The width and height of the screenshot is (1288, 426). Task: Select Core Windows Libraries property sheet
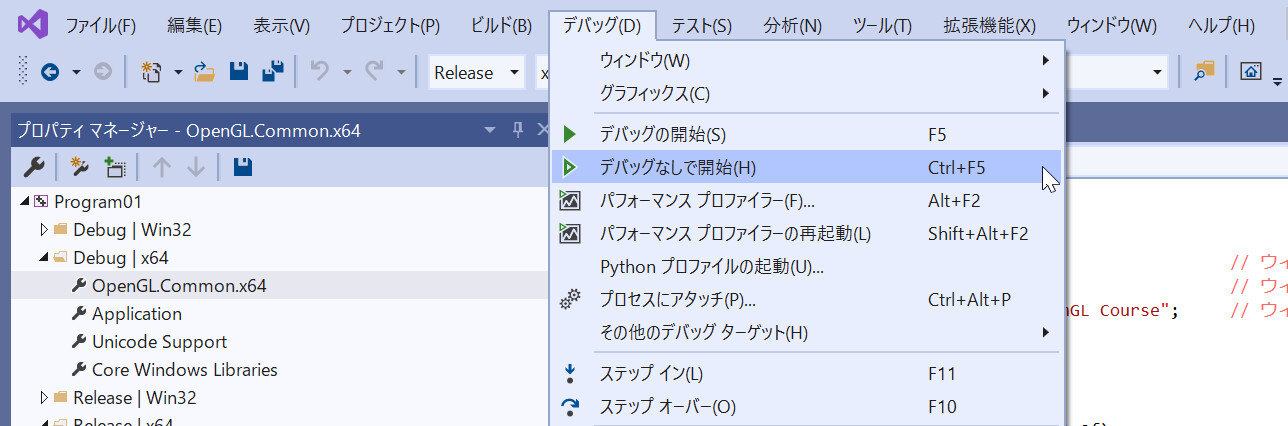point(184,370)
